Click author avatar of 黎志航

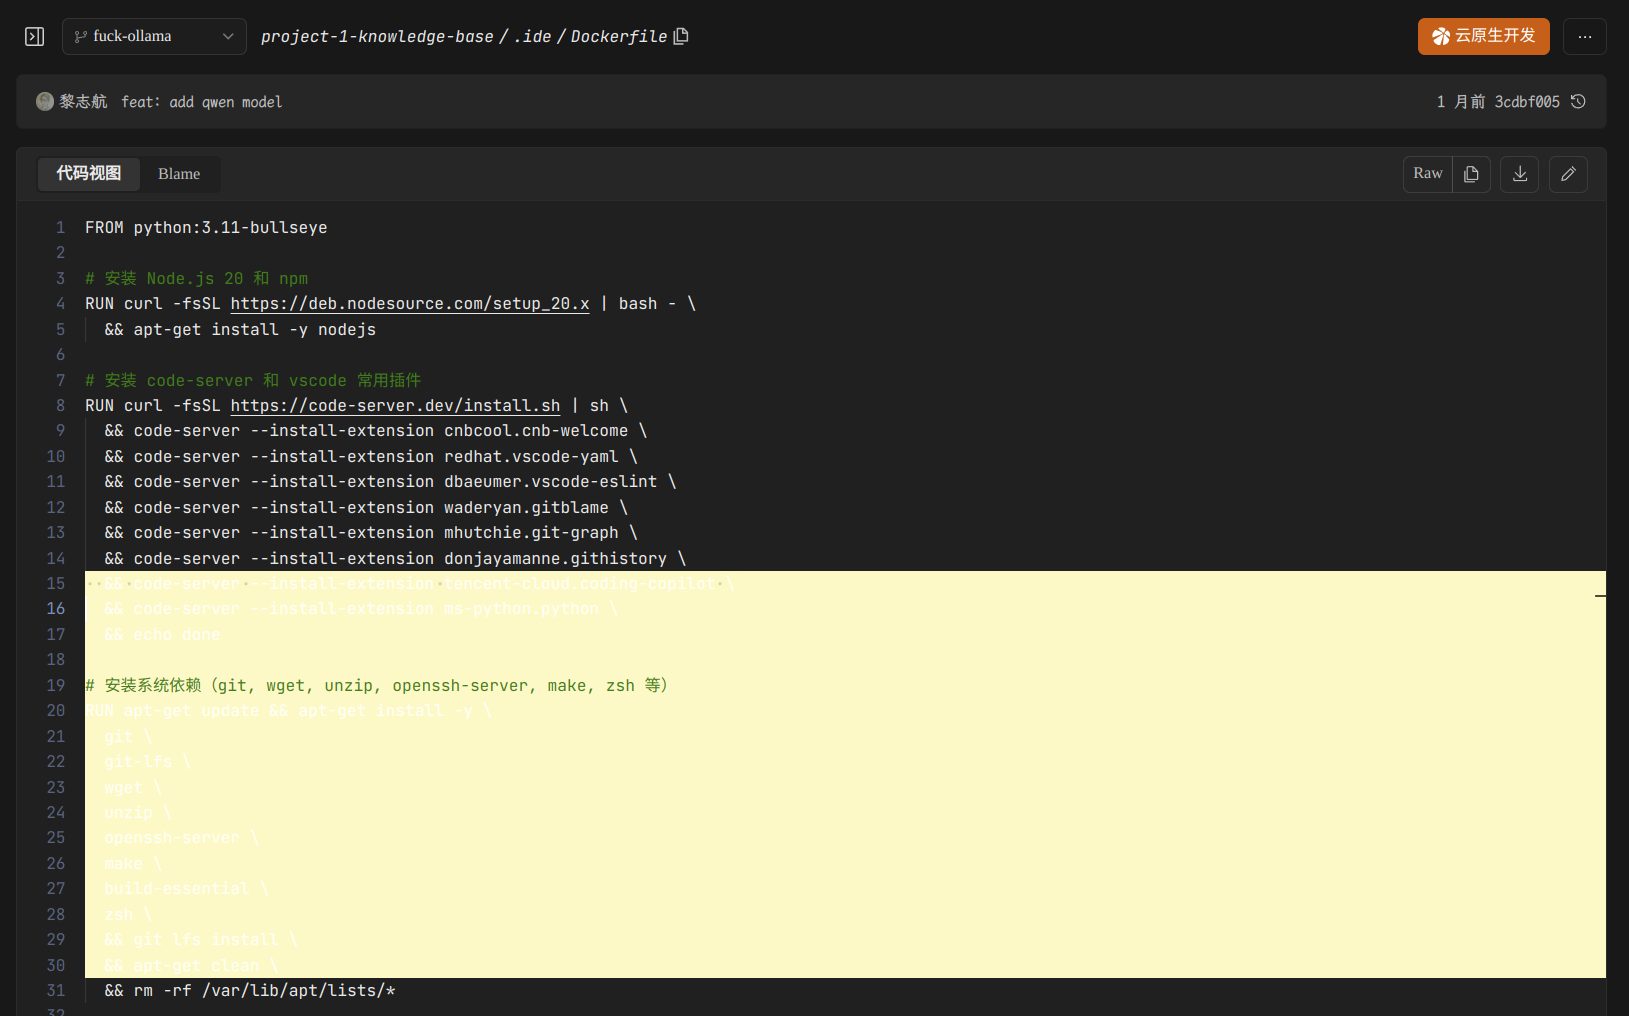(x=45, y=102)
